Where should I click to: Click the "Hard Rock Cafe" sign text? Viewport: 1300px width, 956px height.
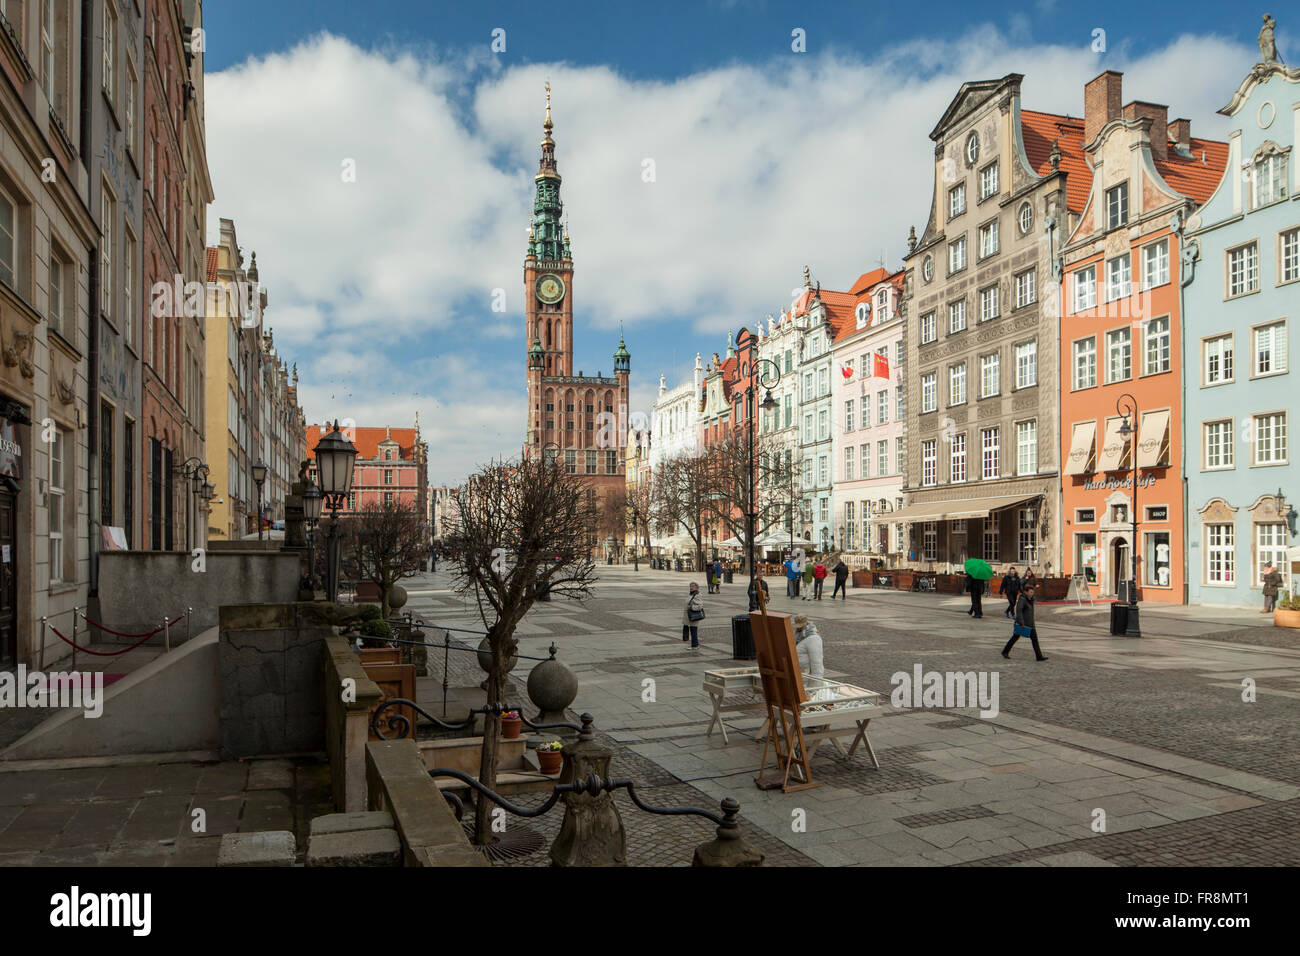1120,483
